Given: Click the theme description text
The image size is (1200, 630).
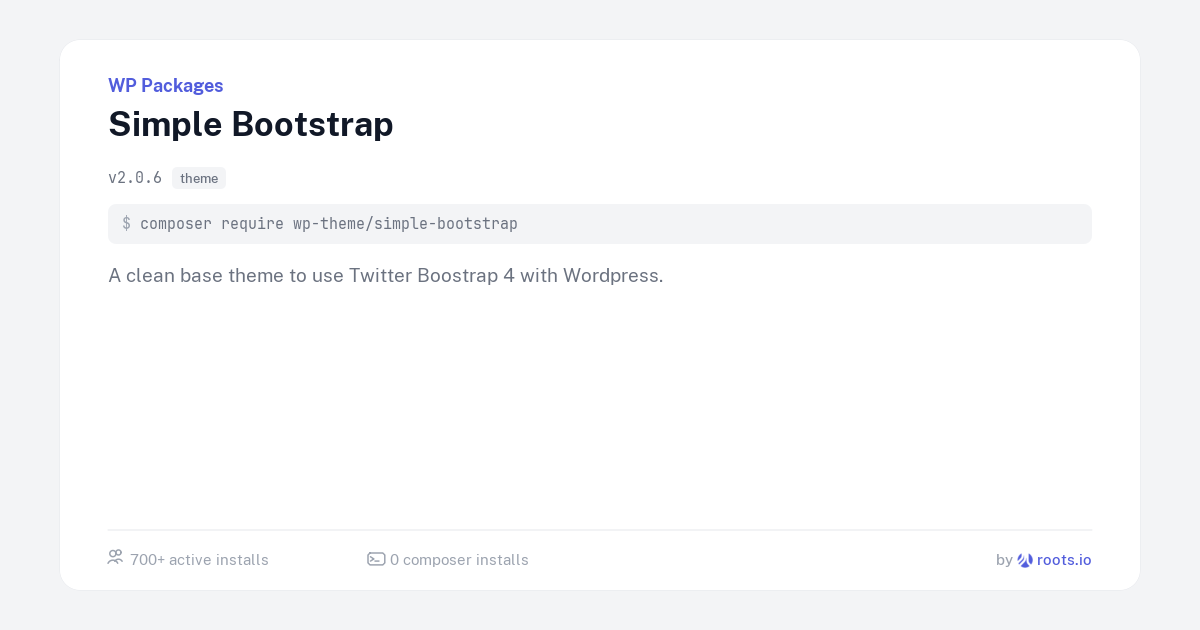Looking at the screenshot, I should (386, 276).
